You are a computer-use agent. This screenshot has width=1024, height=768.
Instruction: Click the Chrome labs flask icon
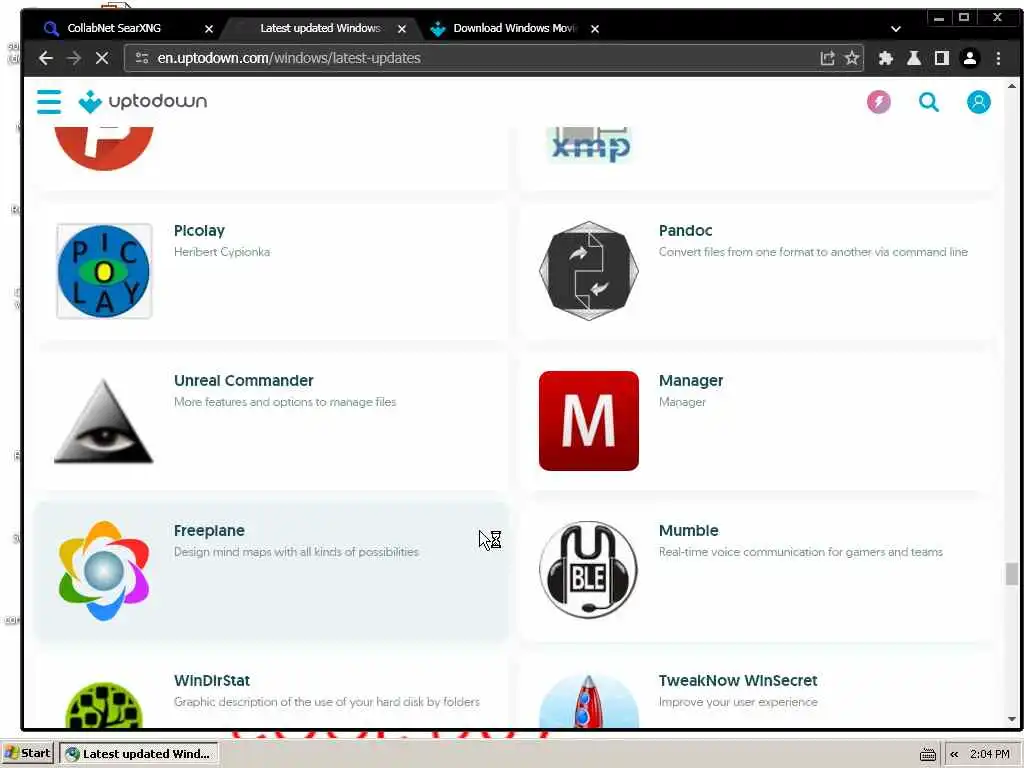point(914,58)
